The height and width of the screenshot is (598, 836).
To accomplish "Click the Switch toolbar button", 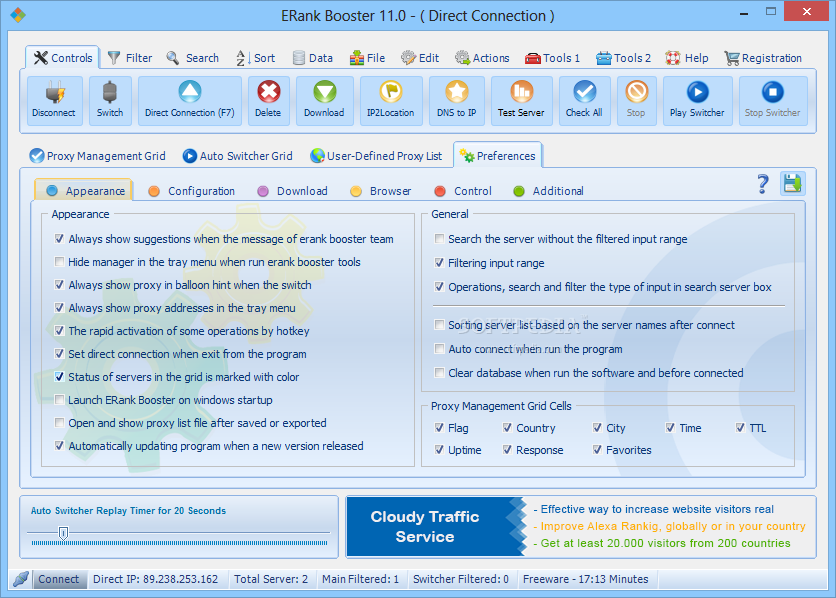I will pyautogui.click(x=110, y=101).
